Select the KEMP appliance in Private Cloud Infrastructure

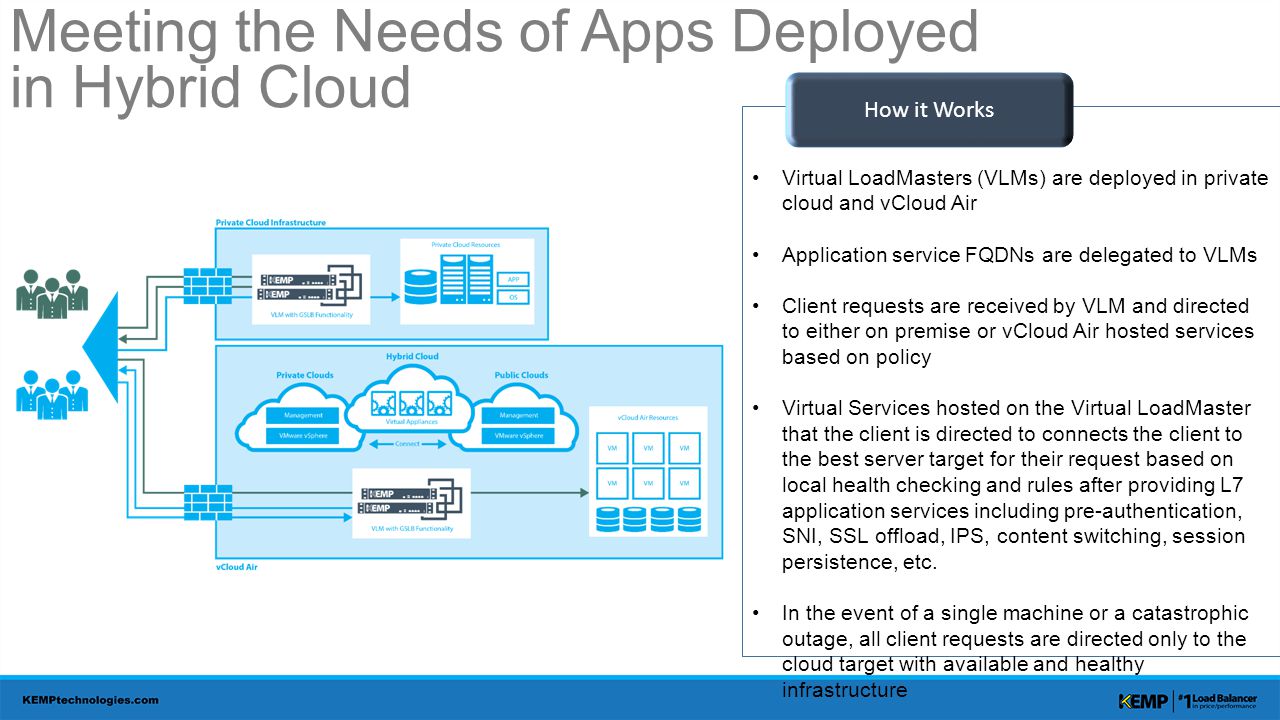pos(309,287)
